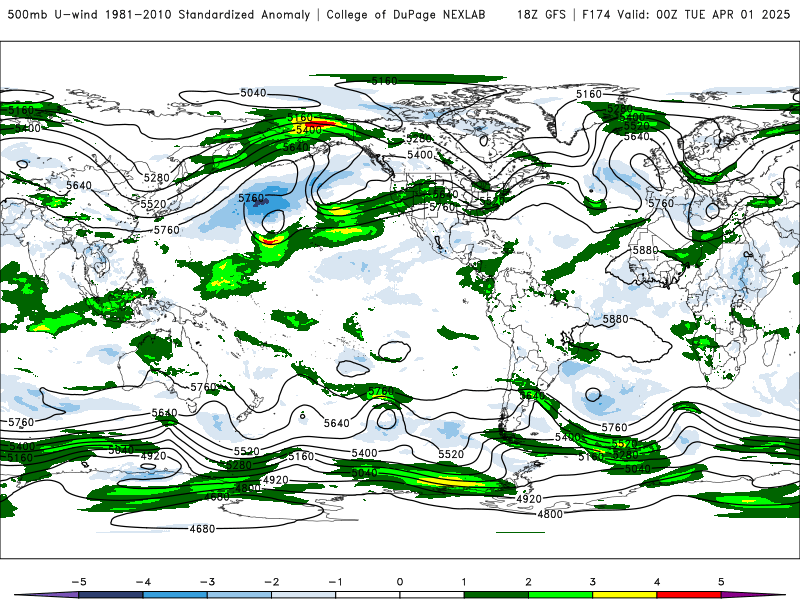
Task: Click 'F174 Valid: 00Z TUE APR 01 2025'
Action: [686, 14]
